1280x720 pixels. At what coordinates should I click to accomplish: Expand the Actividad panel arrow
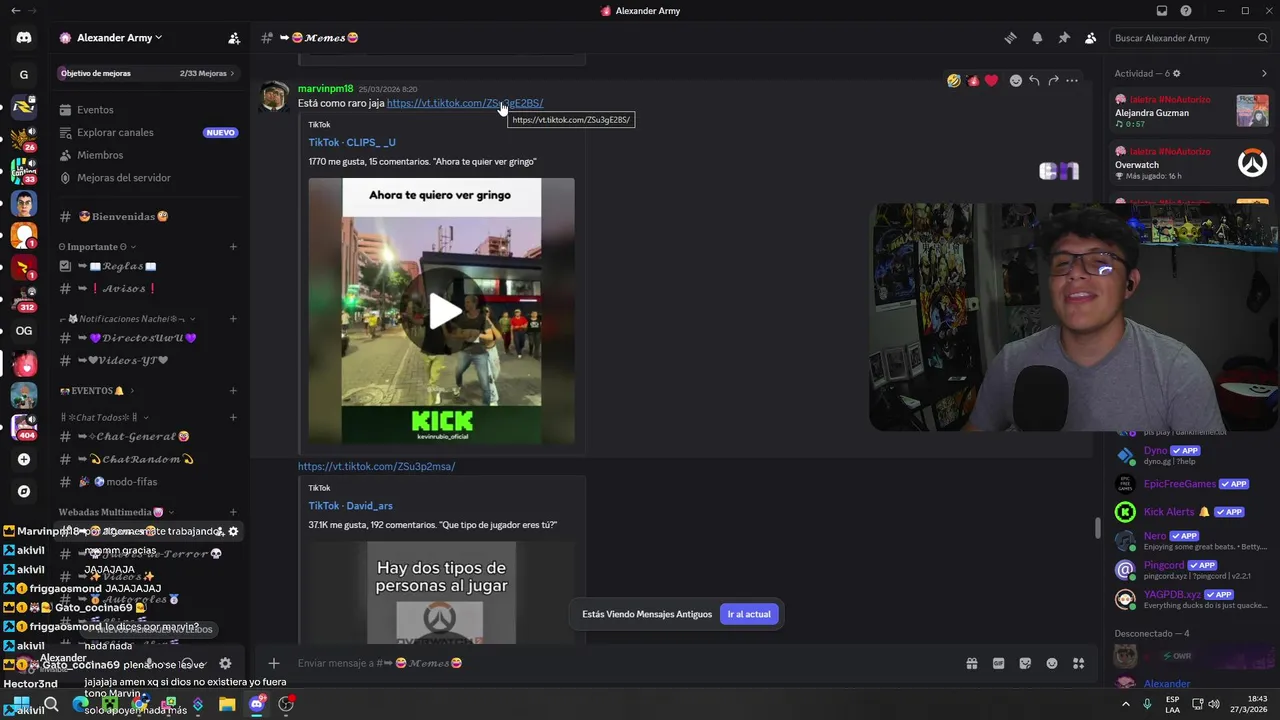[1264, 73]
